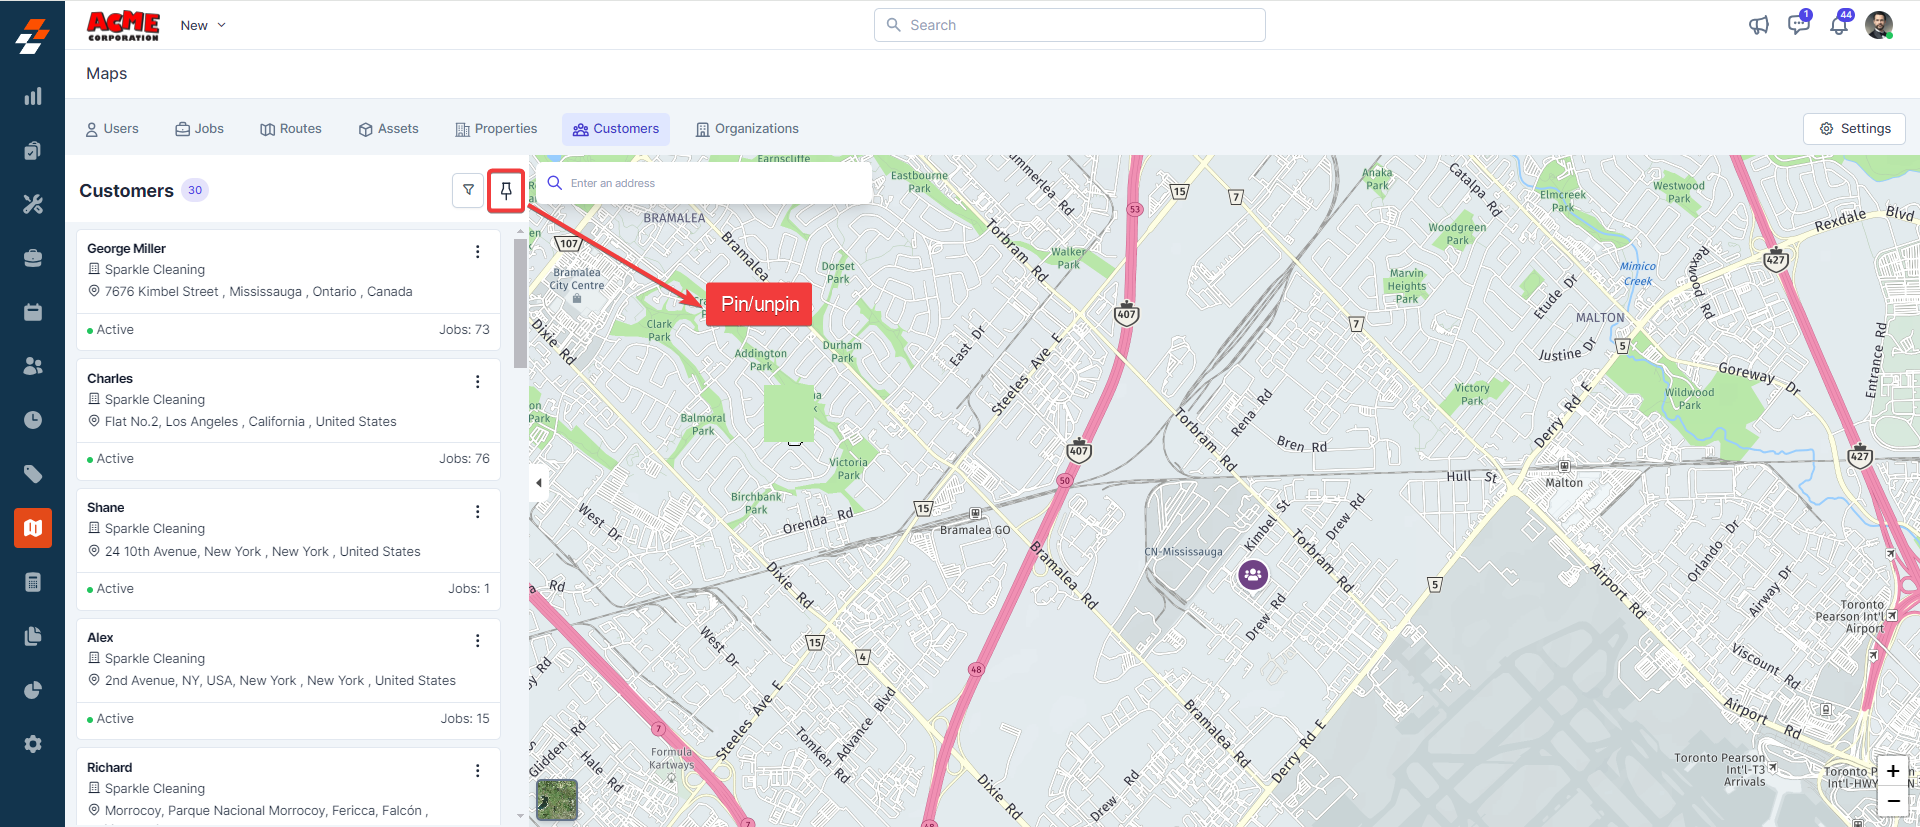The image size is (1920, 827).
Task: Click the Jobs: 15 count
Action: click(x=465, y=719)
